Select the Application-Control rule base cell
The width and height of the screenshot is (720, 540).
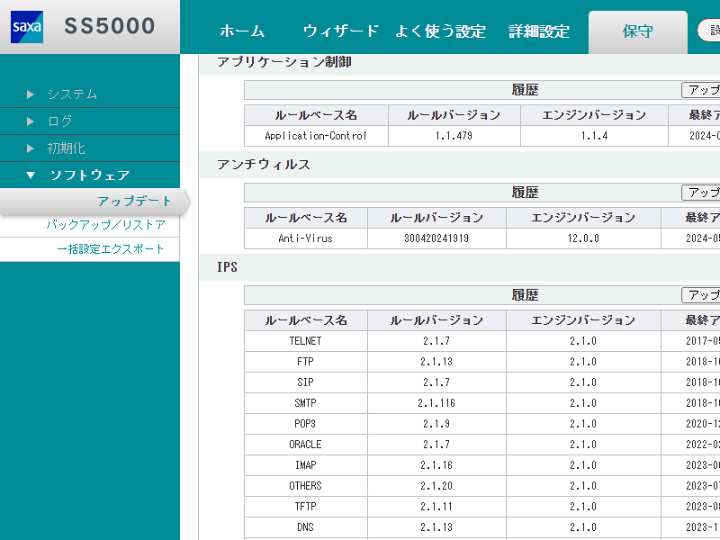(x=315, y=136)
